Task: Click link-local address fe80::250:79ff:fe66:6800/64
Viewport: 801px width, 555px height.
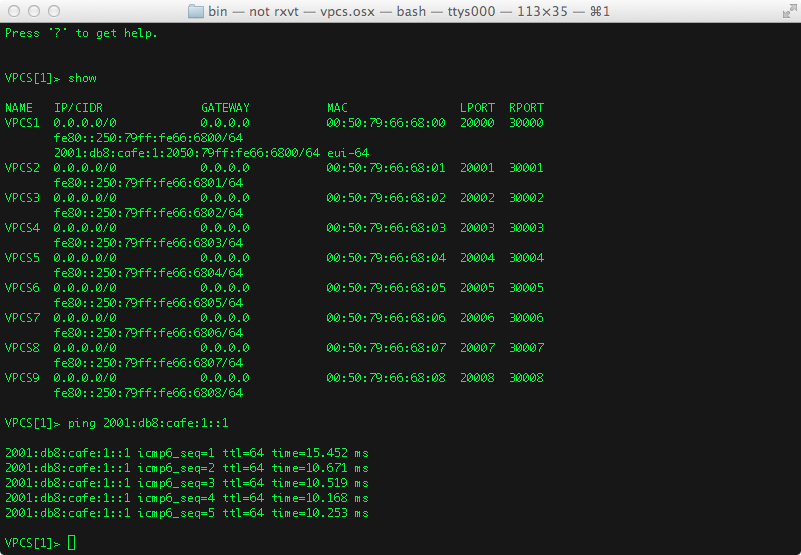Action: point(148,138)
